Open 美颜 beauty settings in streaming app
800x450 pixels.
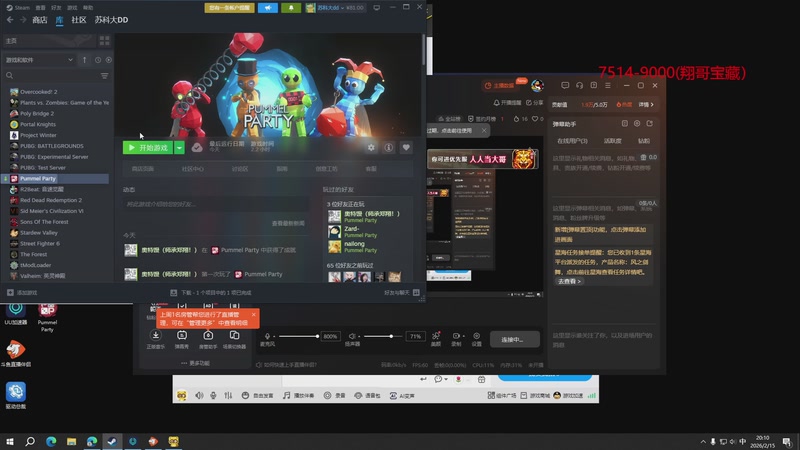pyautogui.click(x=436, y=339)
